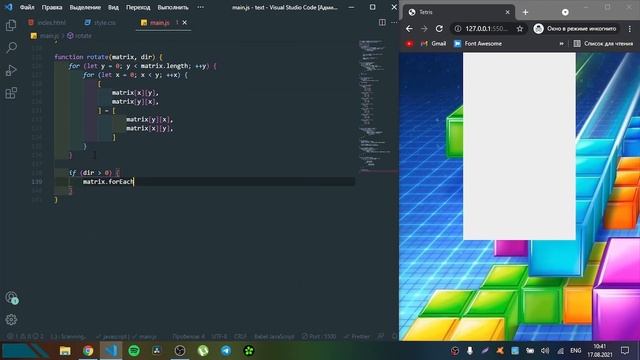
Task: Click the round media control icon in Chrome title bar
Action: 565,12
